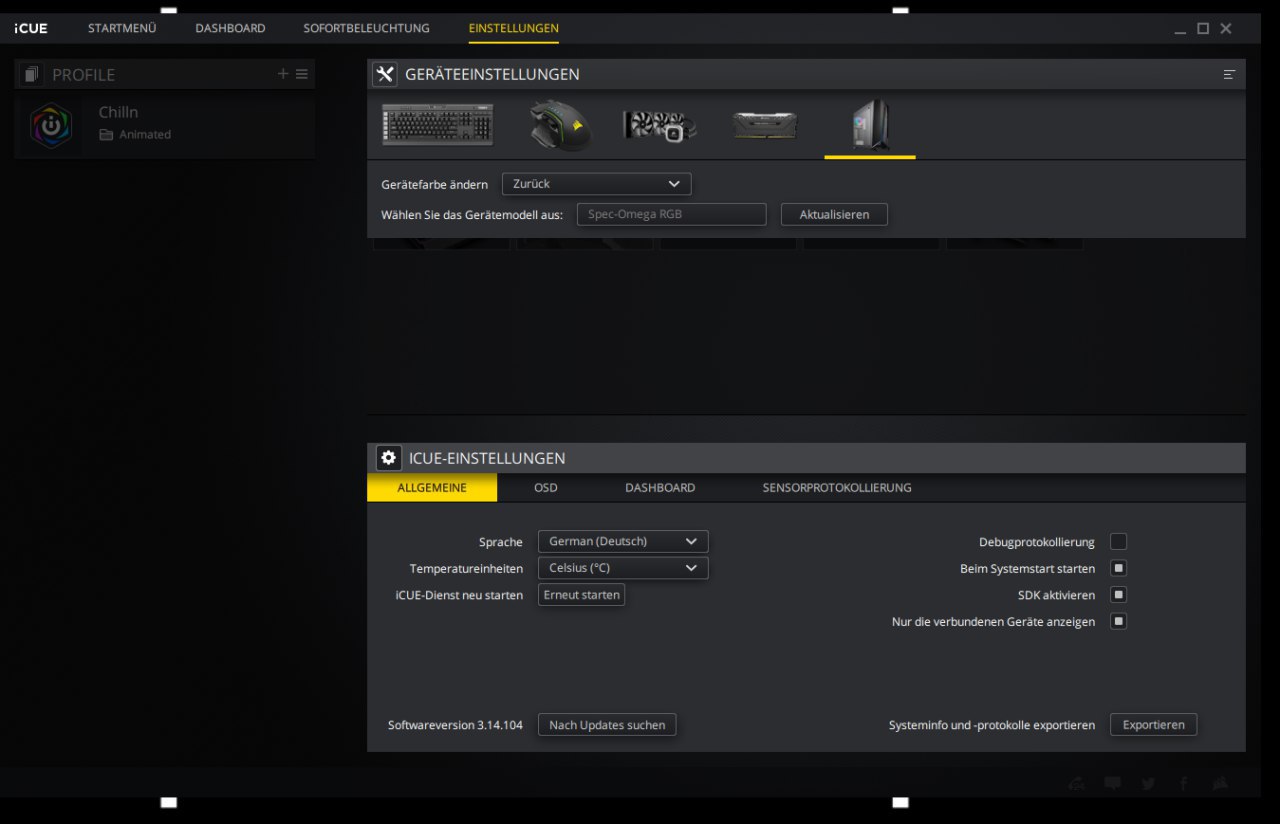This screenshot has width=1280, height=824.
Task: Go to the Startmenü tab
Action: pyautogui.click(x=122, y=28)
